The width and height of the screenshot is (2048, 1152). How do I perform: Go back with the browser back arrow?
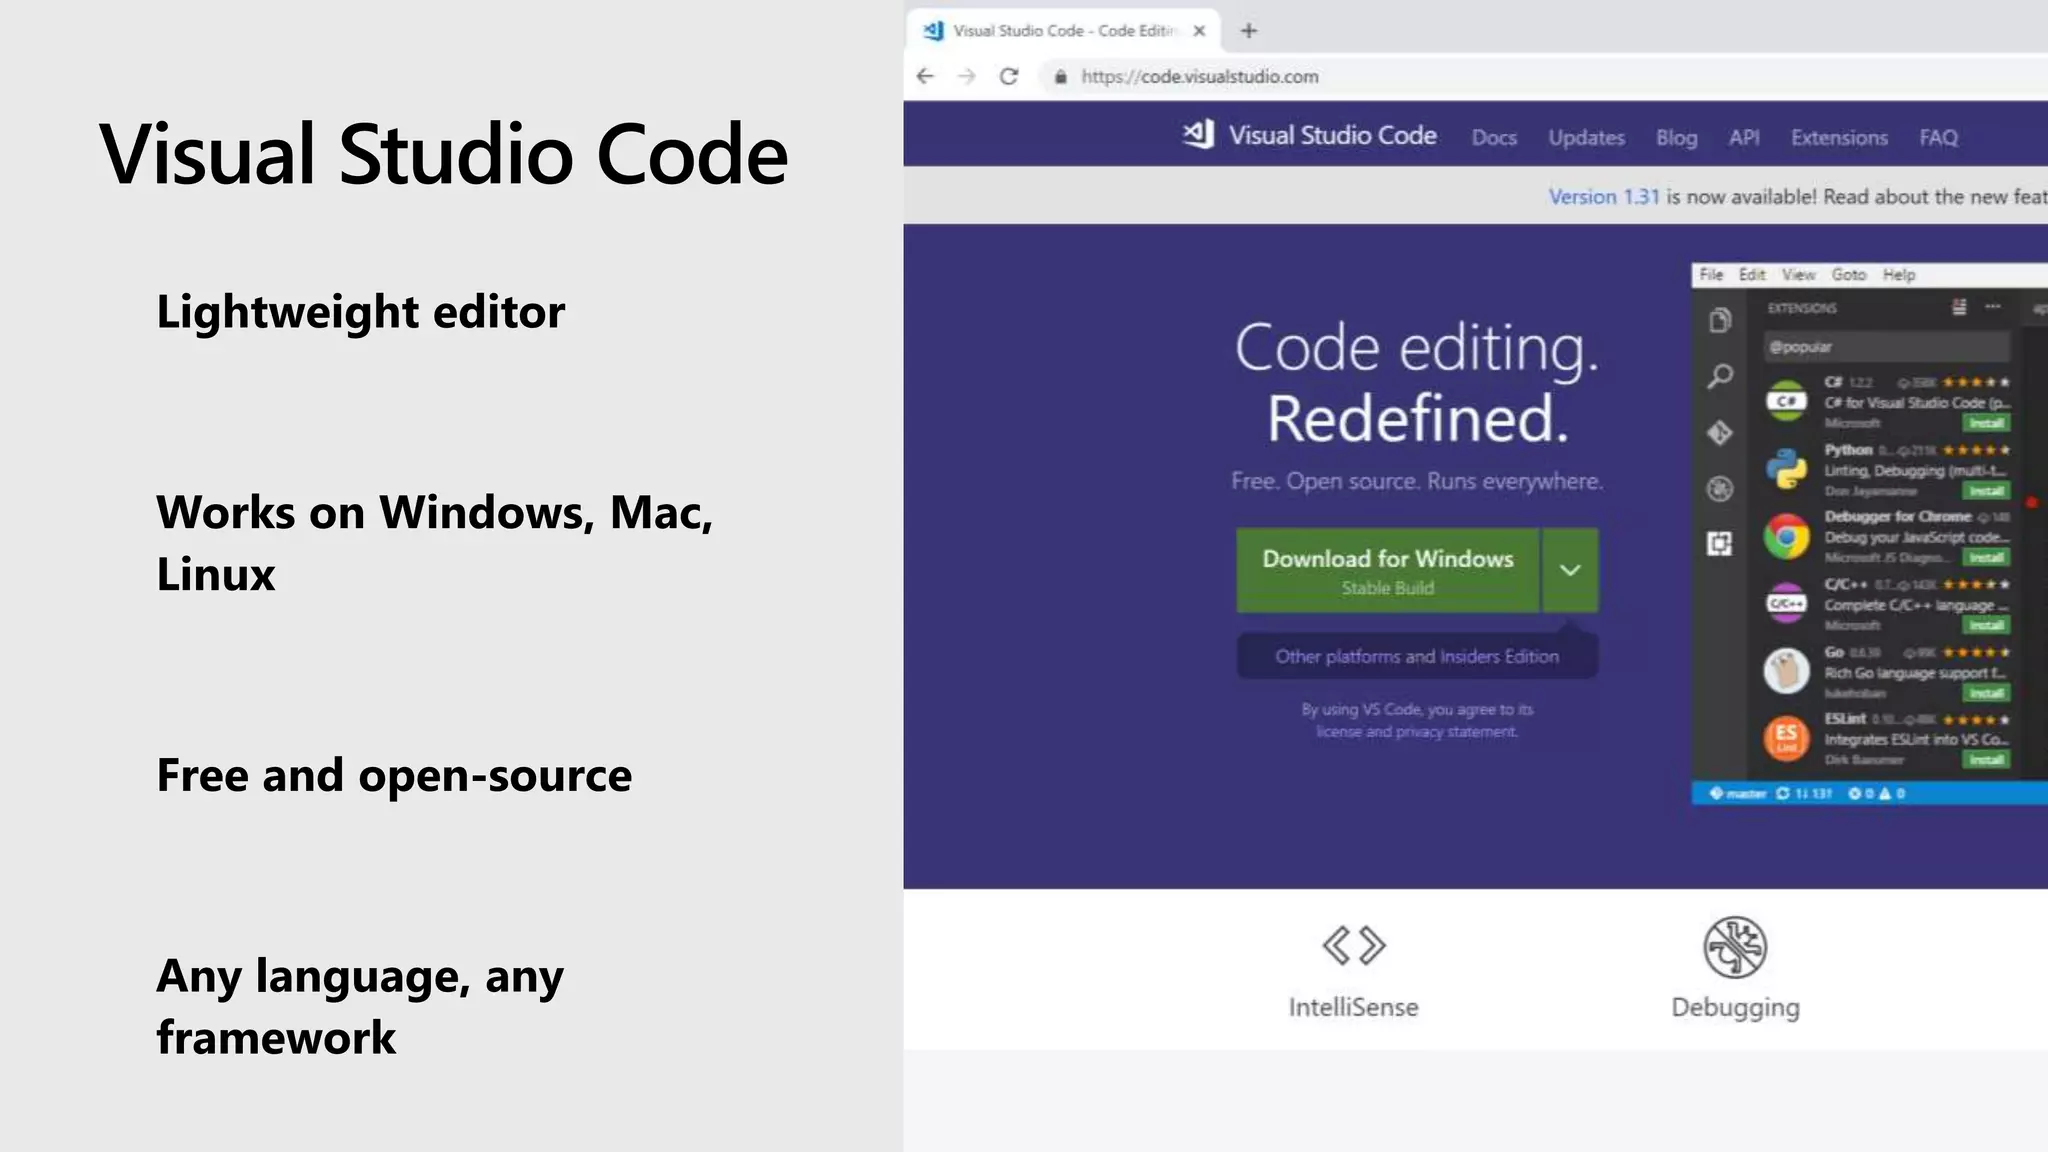(925, 76)
